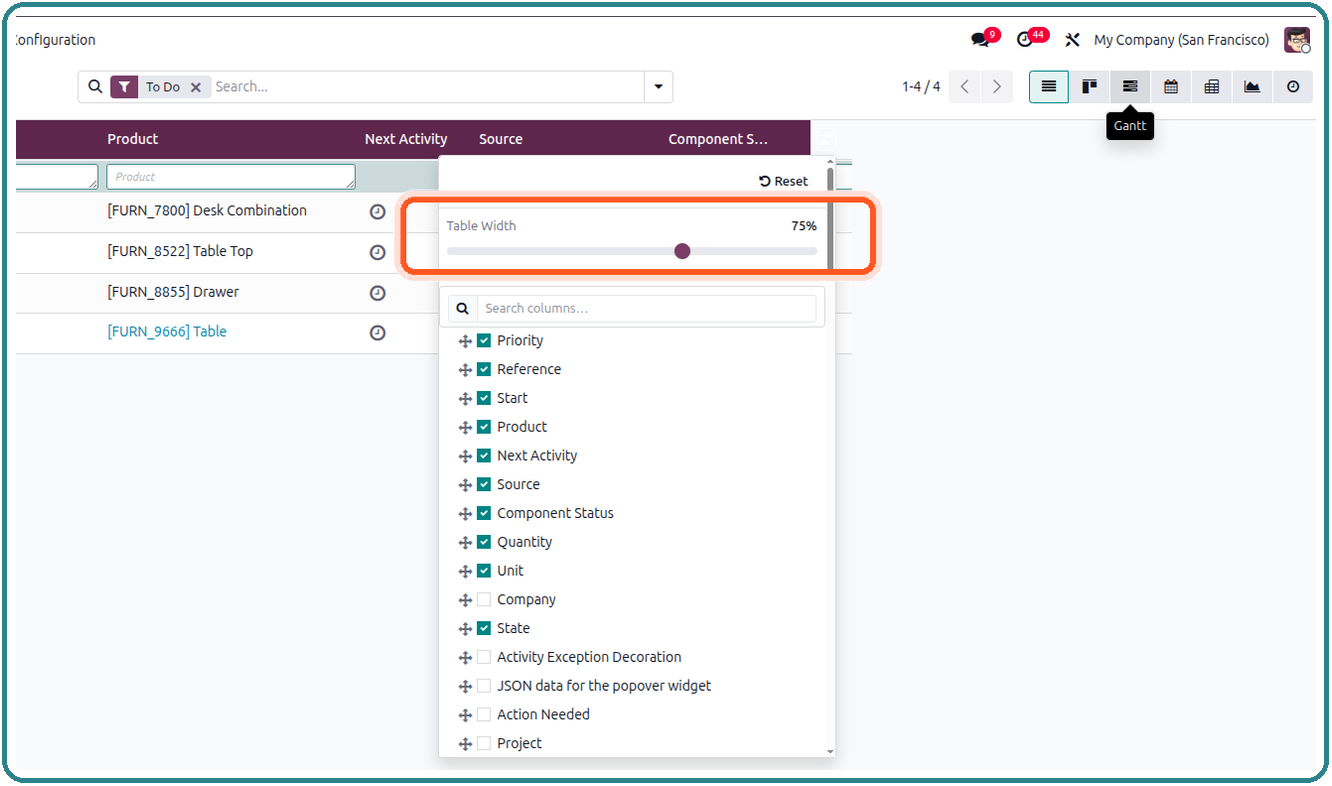
Task: Open the debug tools wrench icon
Action: pos(1073,40)
